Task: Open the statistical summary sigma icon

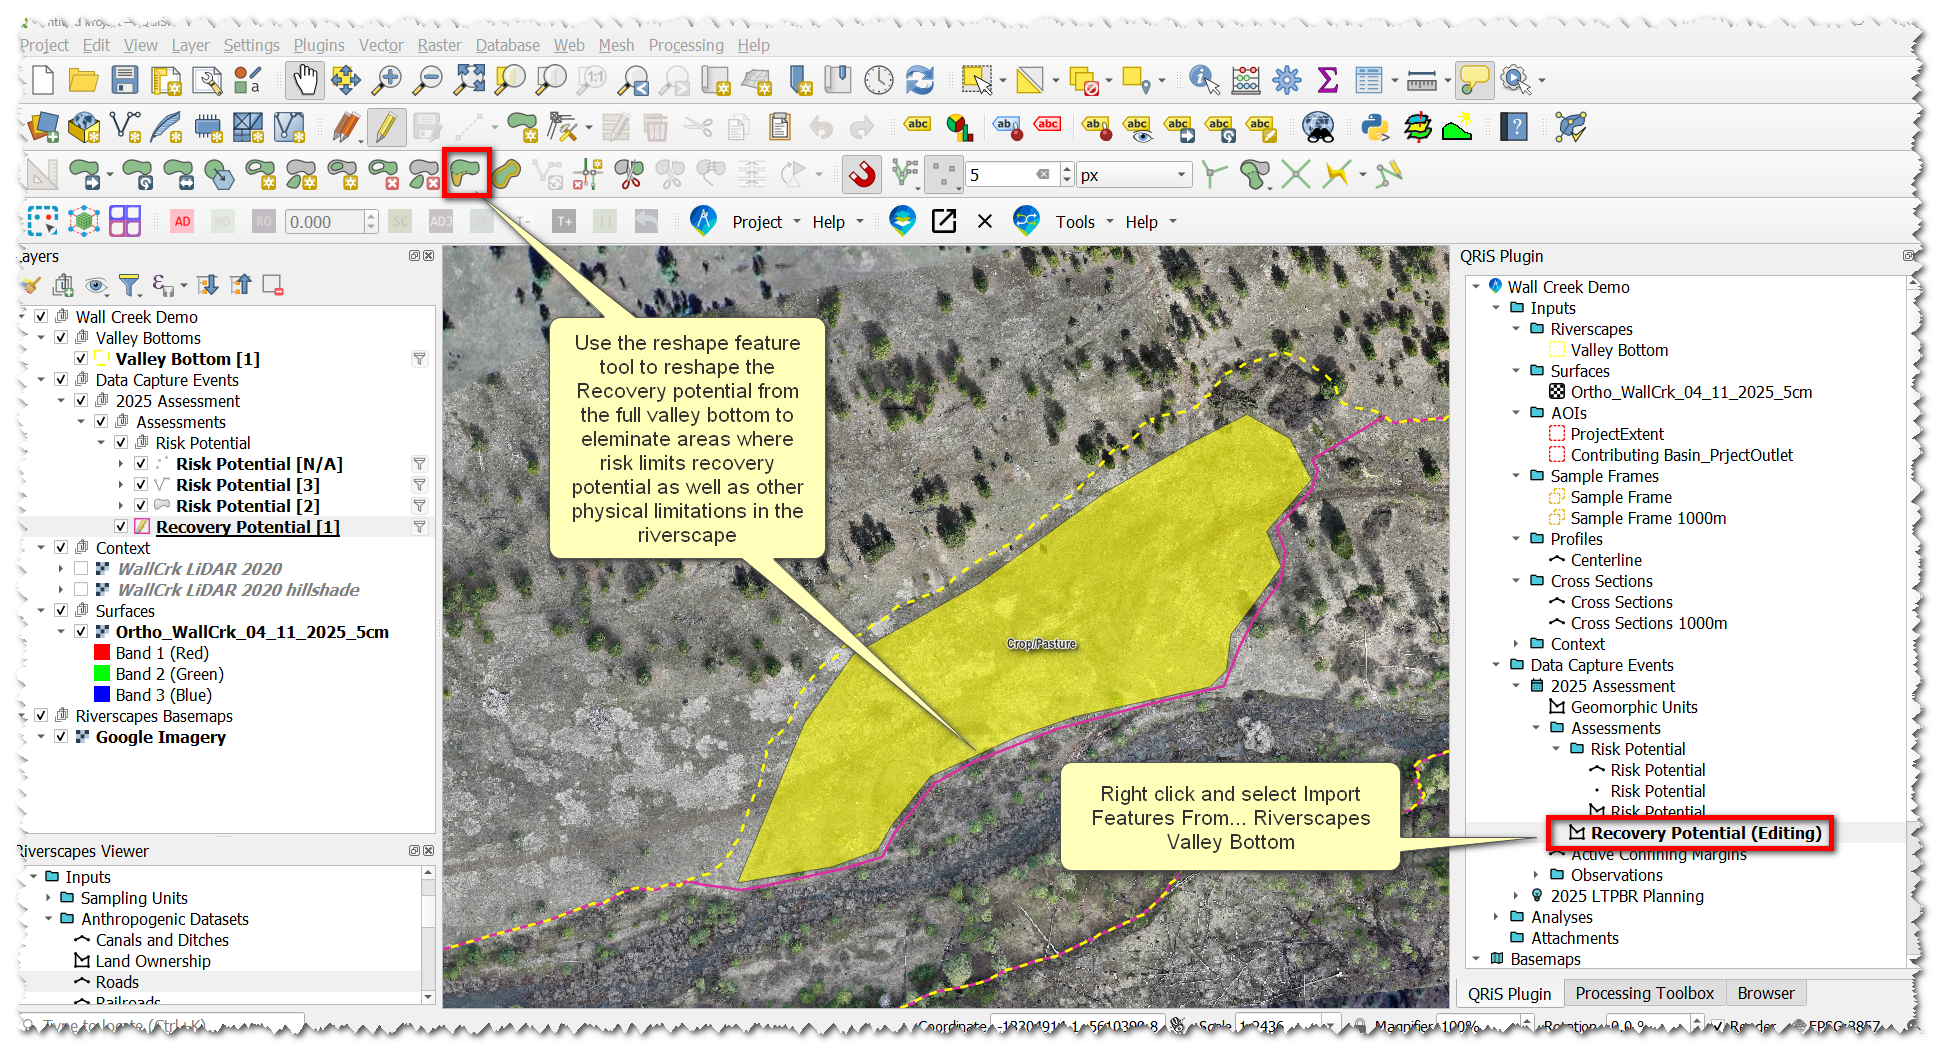Action: pos(1328,80)
